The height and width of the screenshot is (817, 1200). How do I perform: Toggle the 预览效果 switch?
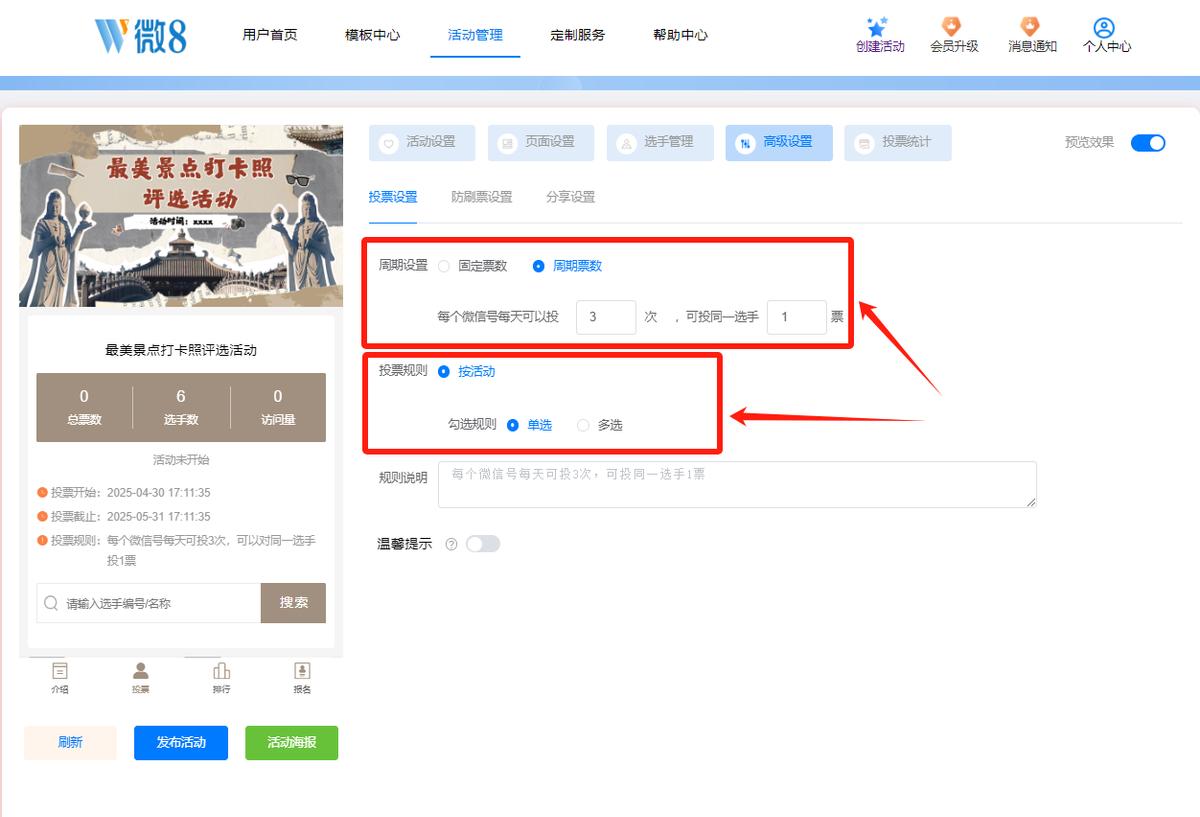pos(1148,142)
